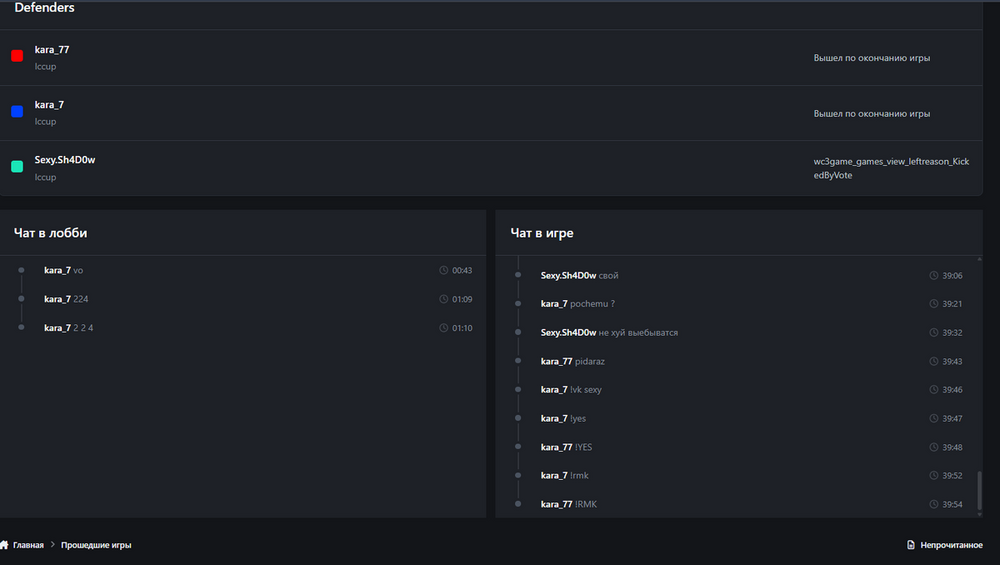Click the blue color square for kara_7

point(17,111)
